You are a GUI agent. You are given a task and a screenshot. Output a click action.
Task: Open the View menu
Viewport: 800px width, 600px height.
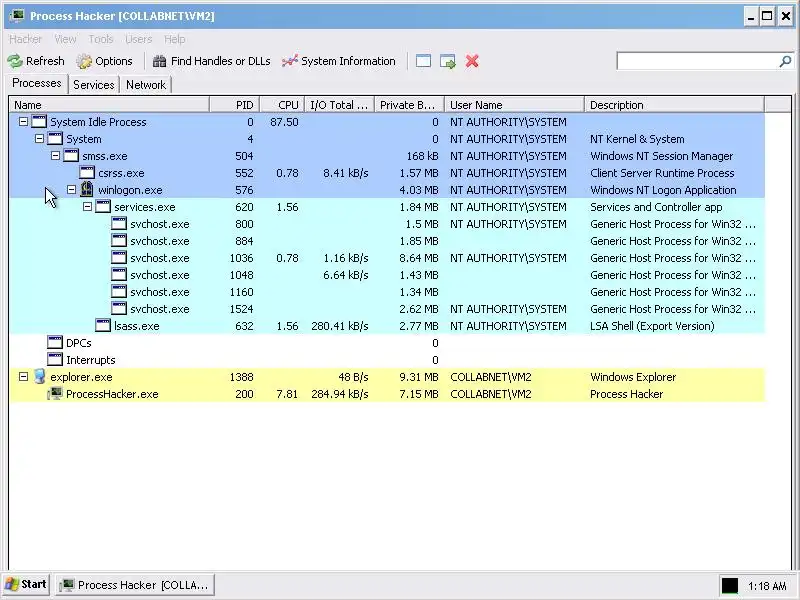65,39
